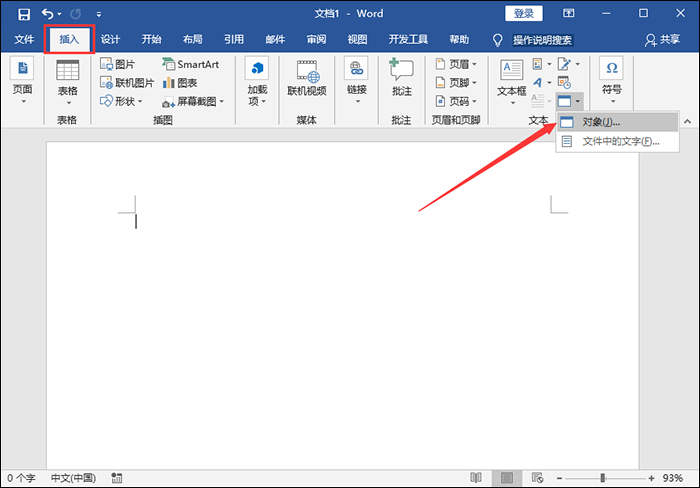700x488 pixels.
Task: Switch to web layout view
Action: tap(538, 478)
